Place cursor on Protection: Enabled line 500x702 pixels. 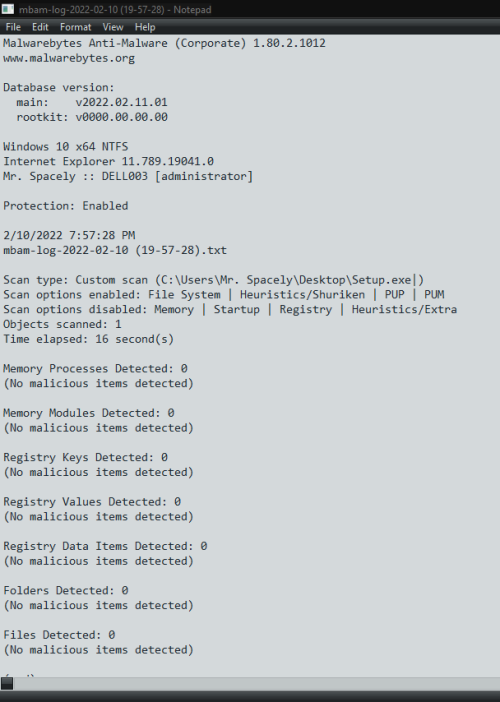pos(66,206)
